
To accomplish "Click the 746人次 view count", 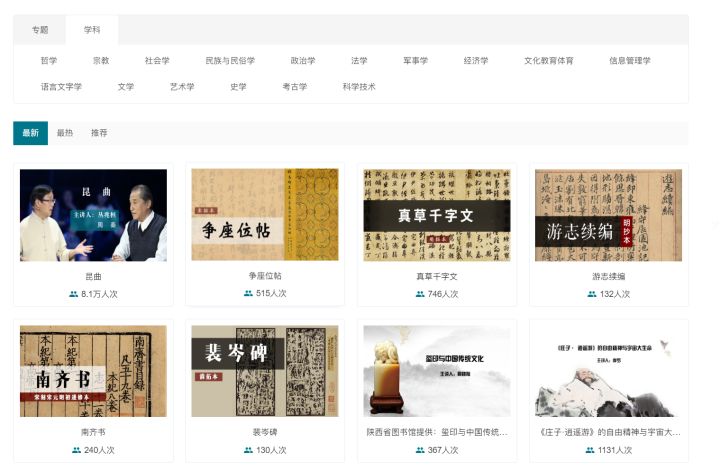I will click(x=443, y=294).
